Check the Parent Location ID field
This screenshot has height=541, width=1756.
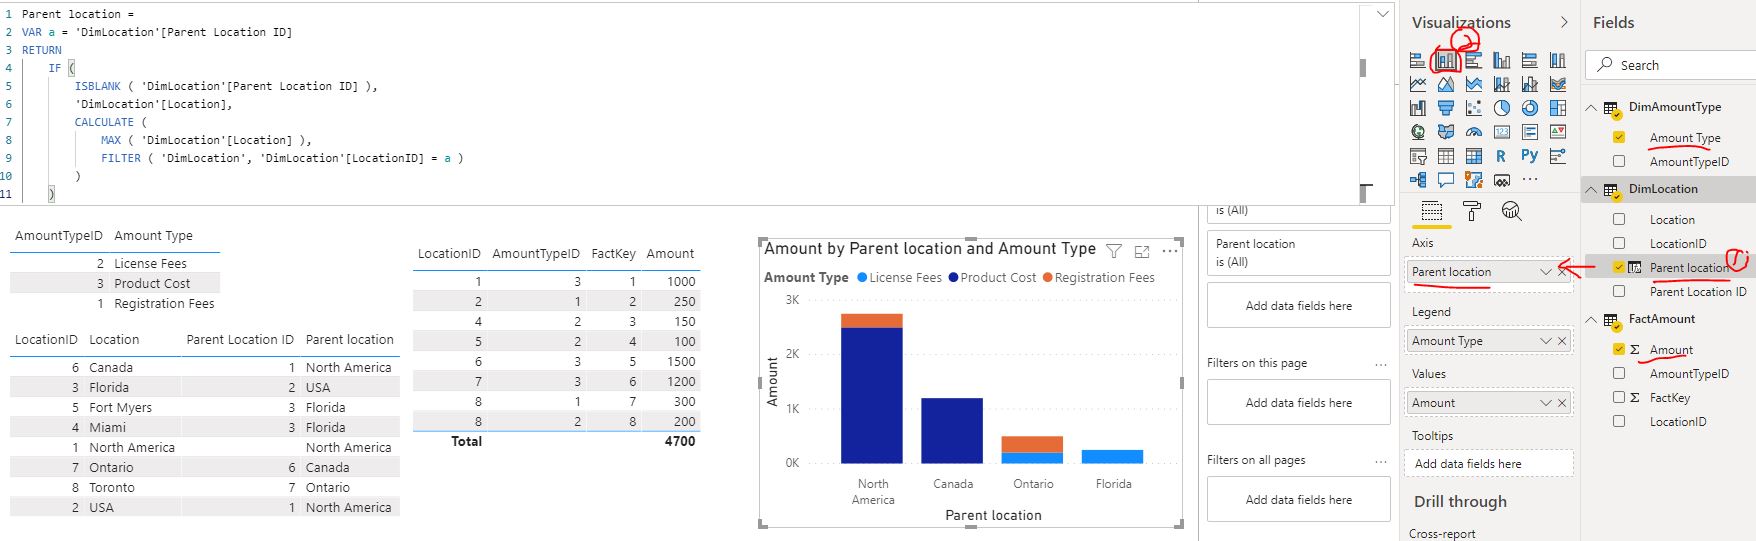coord(1619,291)
